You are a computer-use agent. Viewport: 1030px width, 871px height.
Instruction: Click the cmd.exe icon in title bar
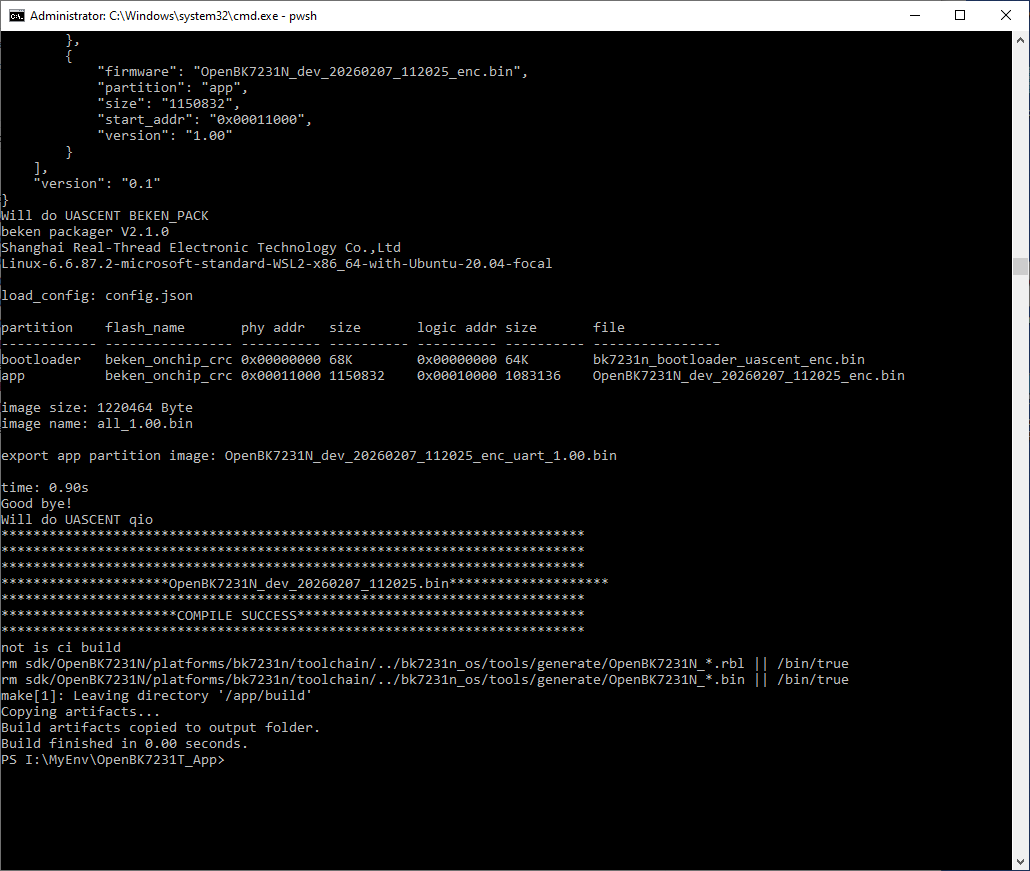point(16,15)
